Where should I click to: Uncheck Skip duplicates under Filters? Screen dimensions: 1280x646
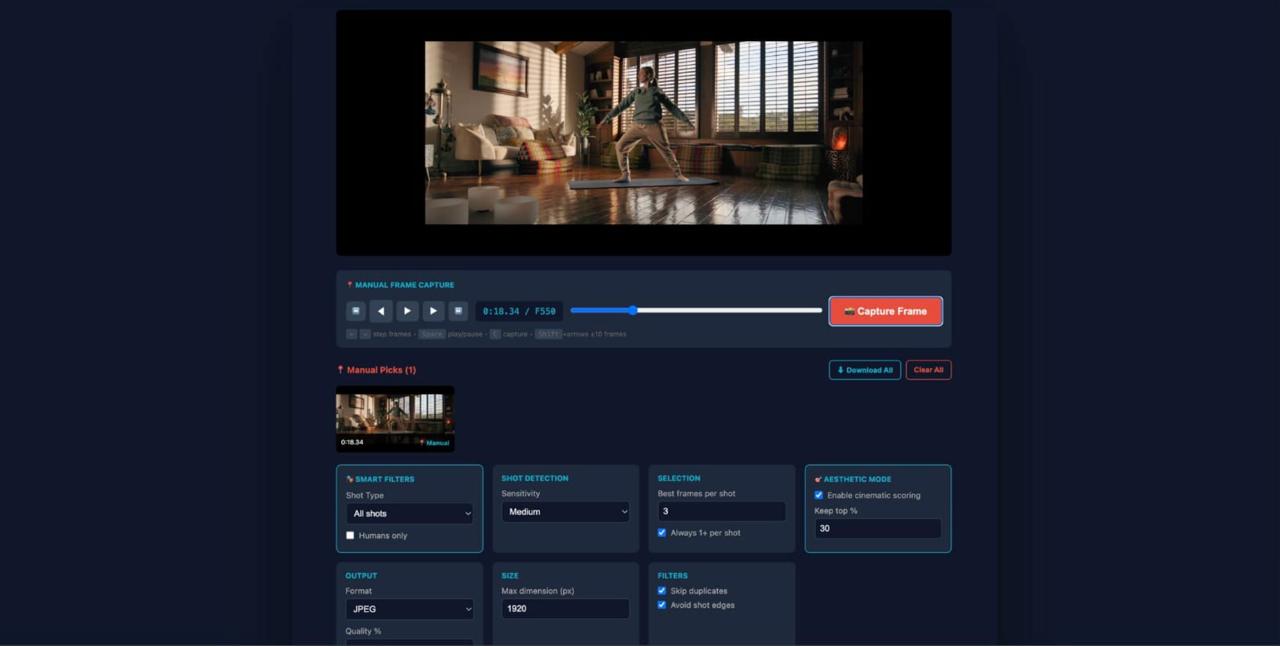pos(661,590)
